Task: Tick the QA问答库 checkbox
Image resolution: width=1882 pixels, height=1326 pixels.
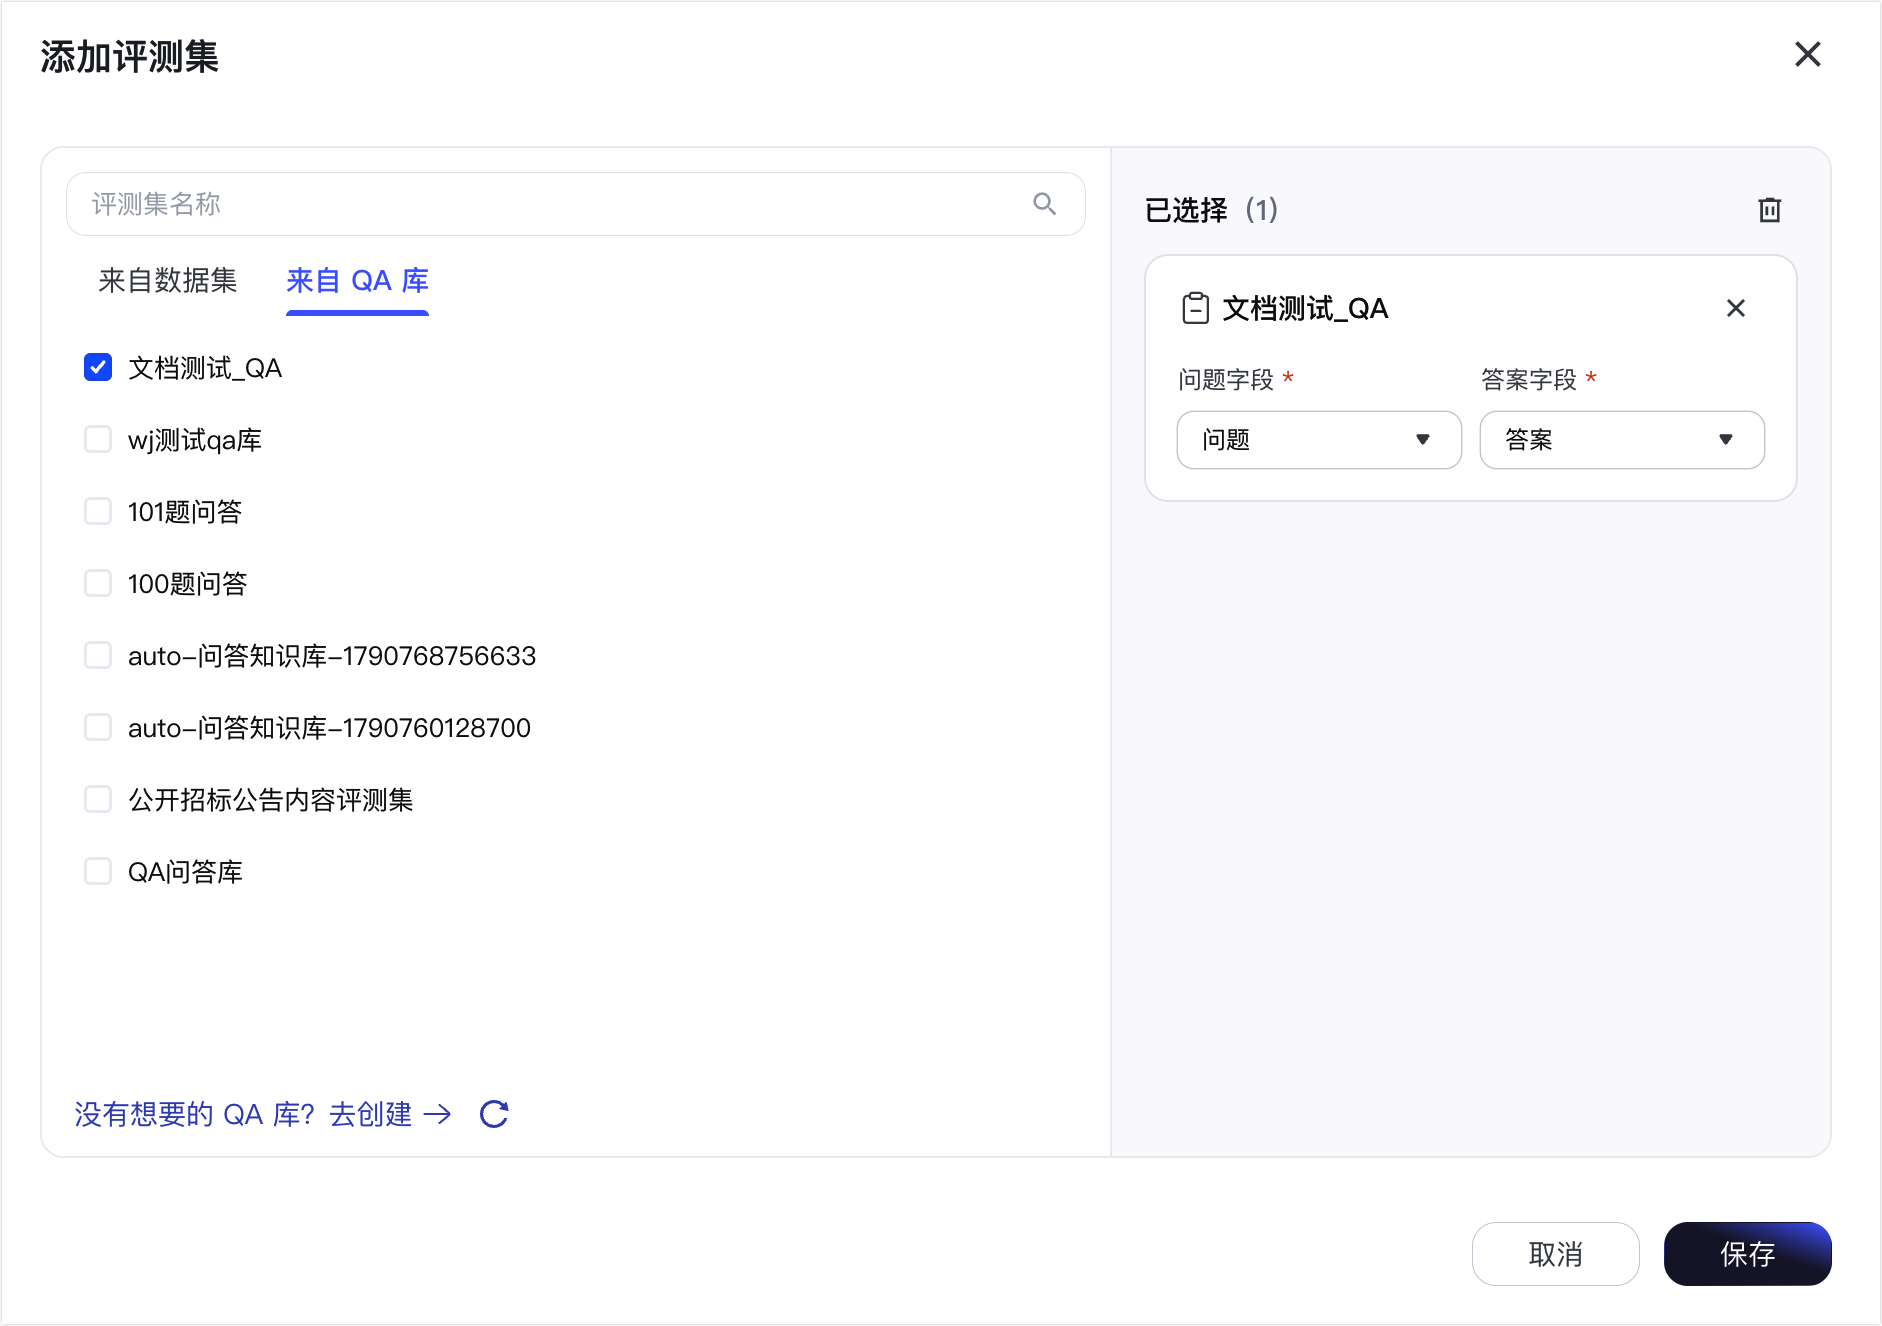Action: 98,872
